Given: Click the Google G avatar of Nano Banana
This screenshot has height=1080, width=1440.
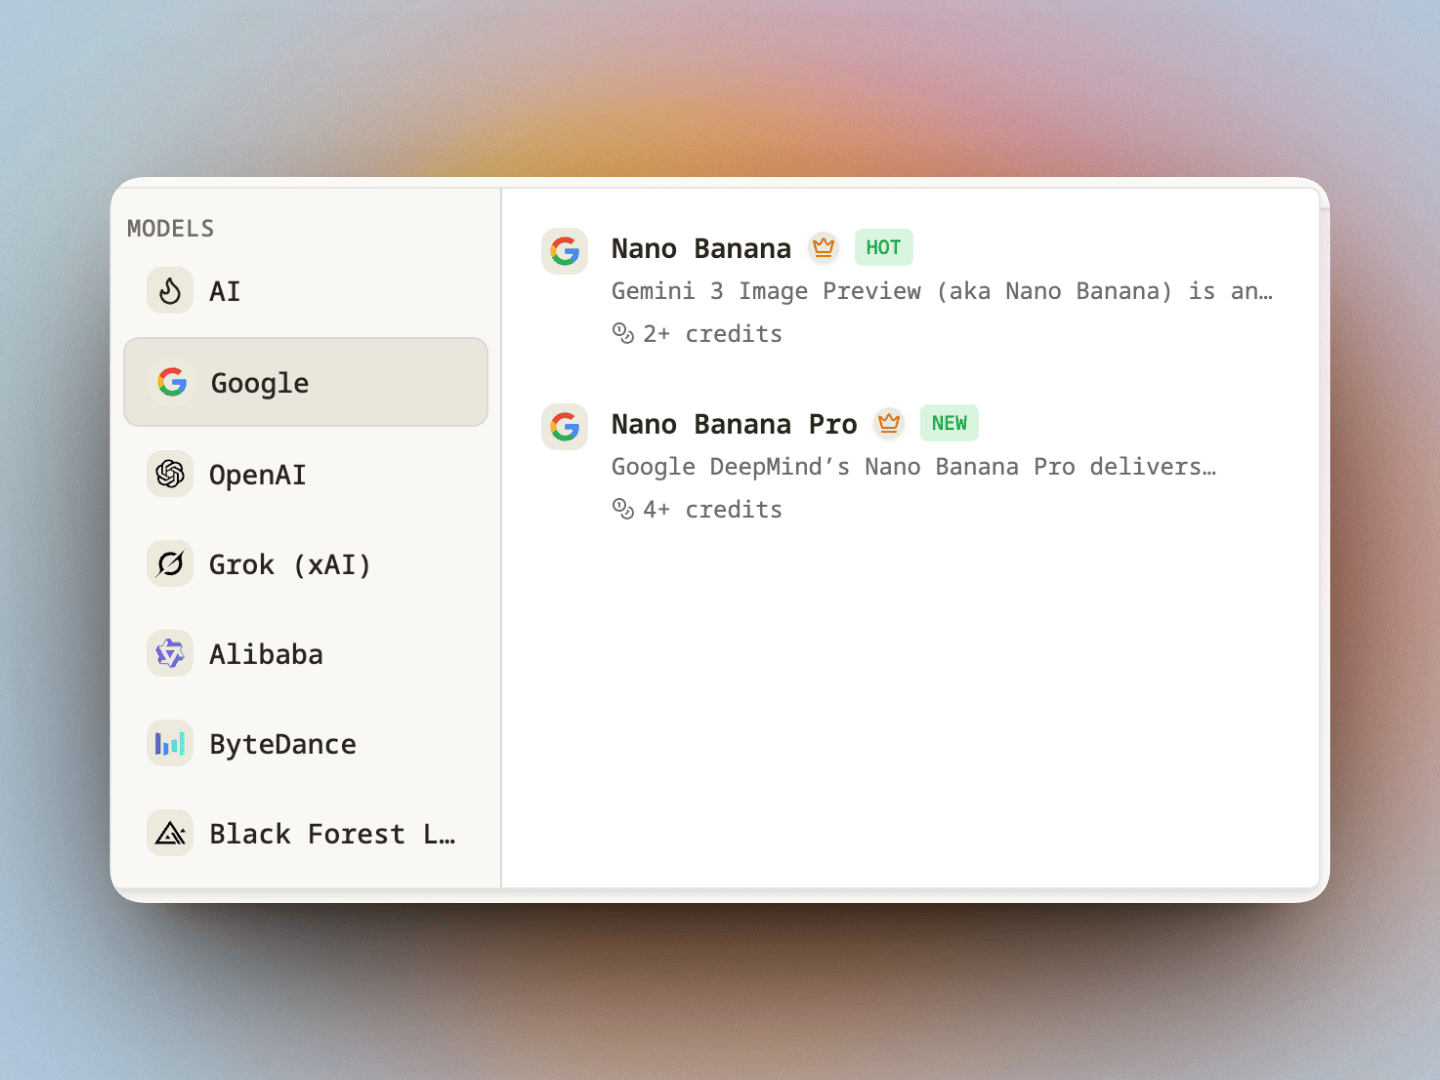Looking at the screenshot, I should (564, 251).
